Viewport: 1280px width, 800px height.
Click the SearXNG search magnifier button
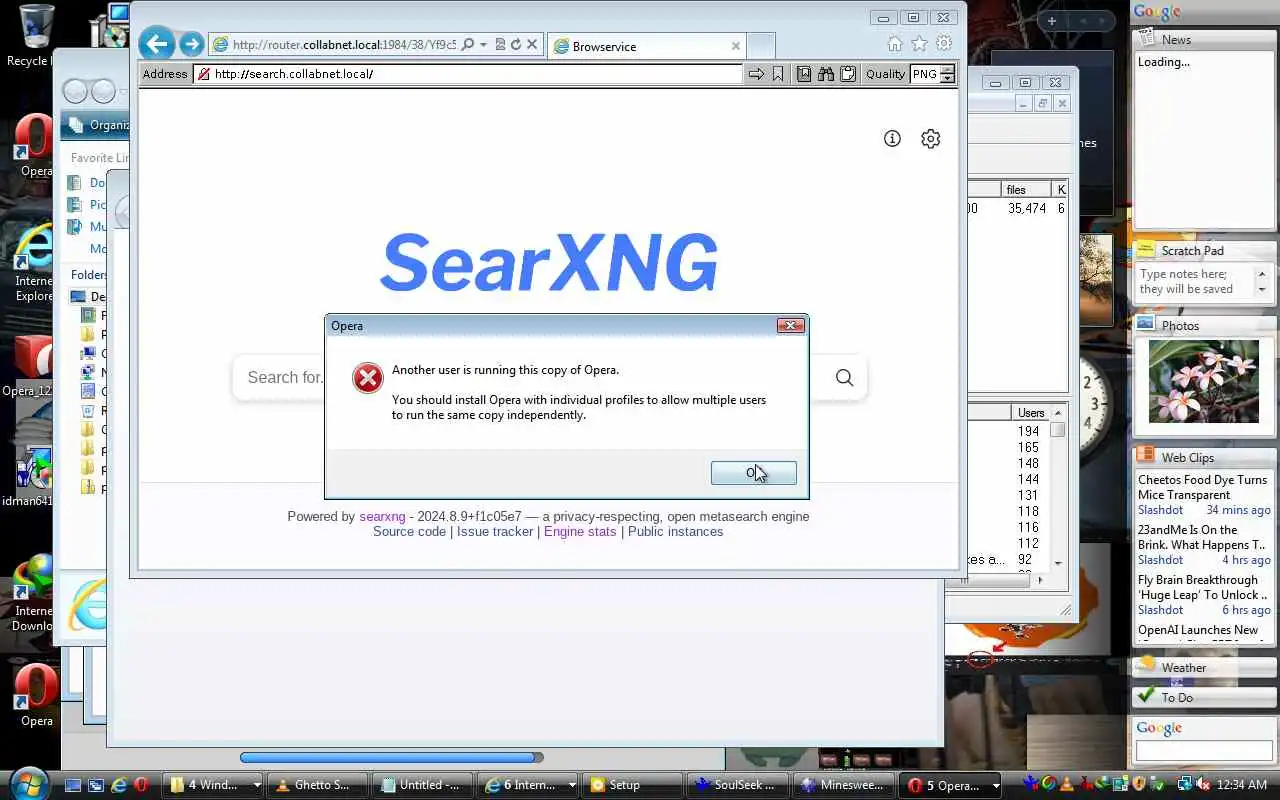click(x=844, y=377)
